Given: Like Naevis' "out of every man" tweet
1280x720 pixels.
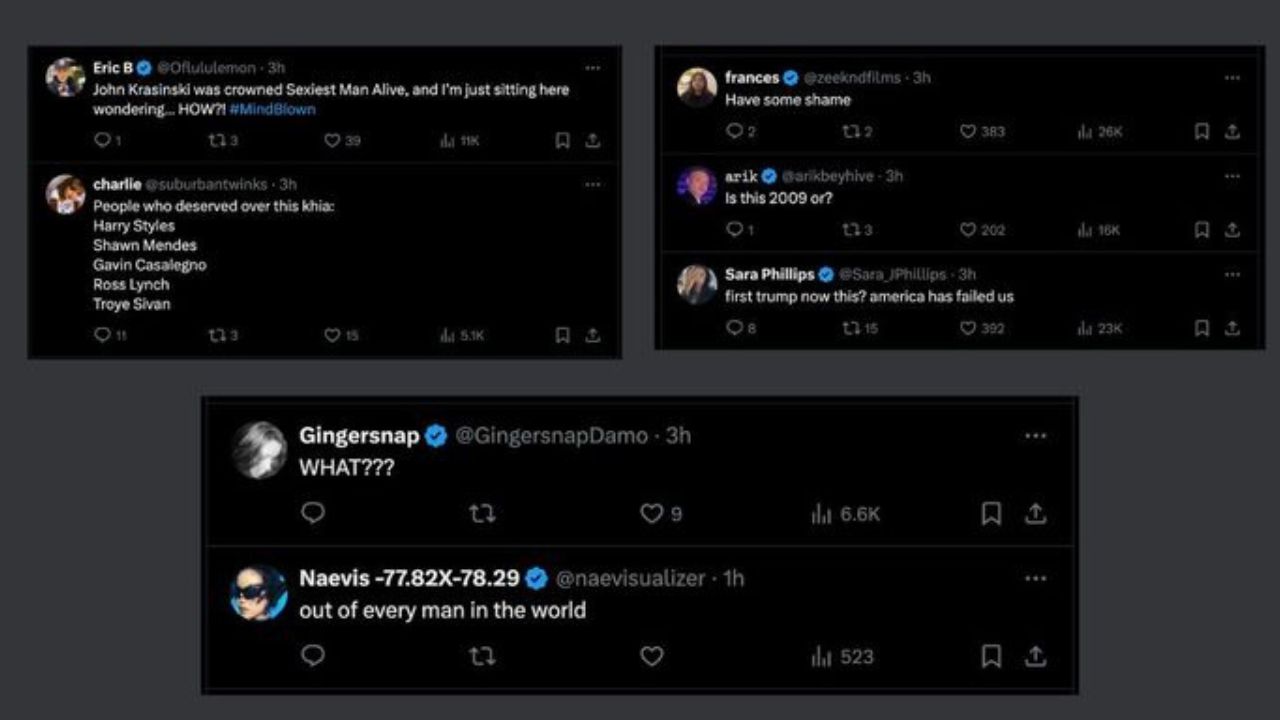Looking at the screenshot, I should pos(652,657).
